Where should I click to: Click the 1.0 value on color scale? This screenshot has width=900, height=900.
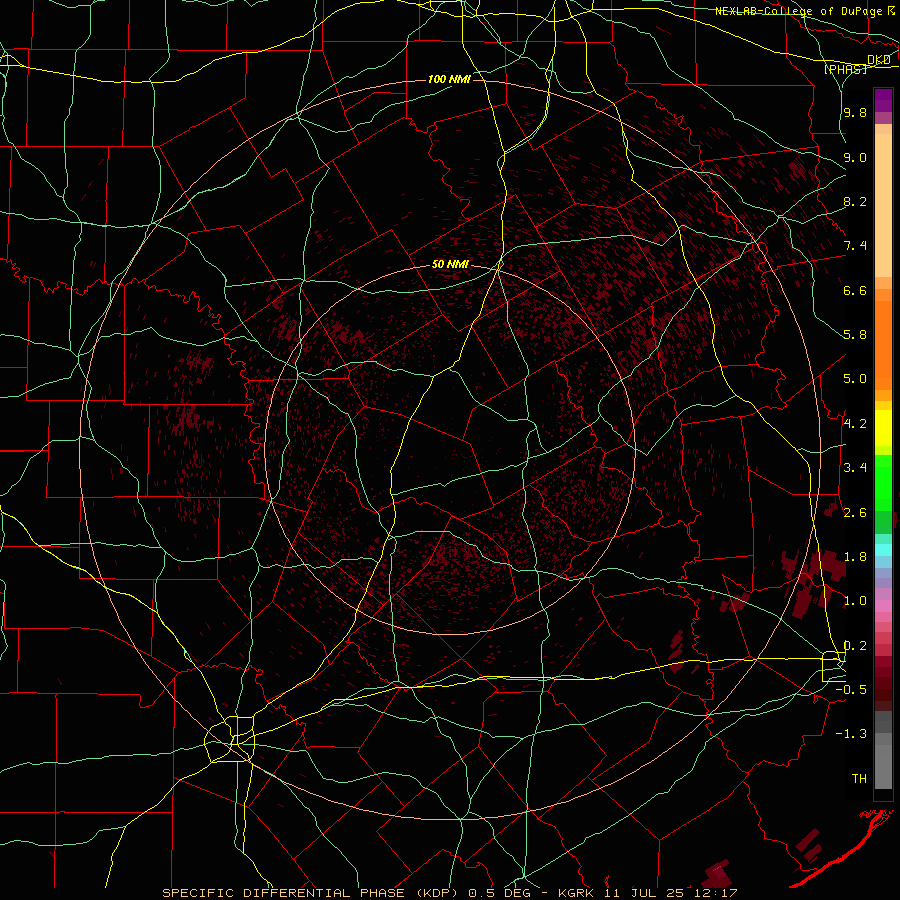[x=855, y=601]
